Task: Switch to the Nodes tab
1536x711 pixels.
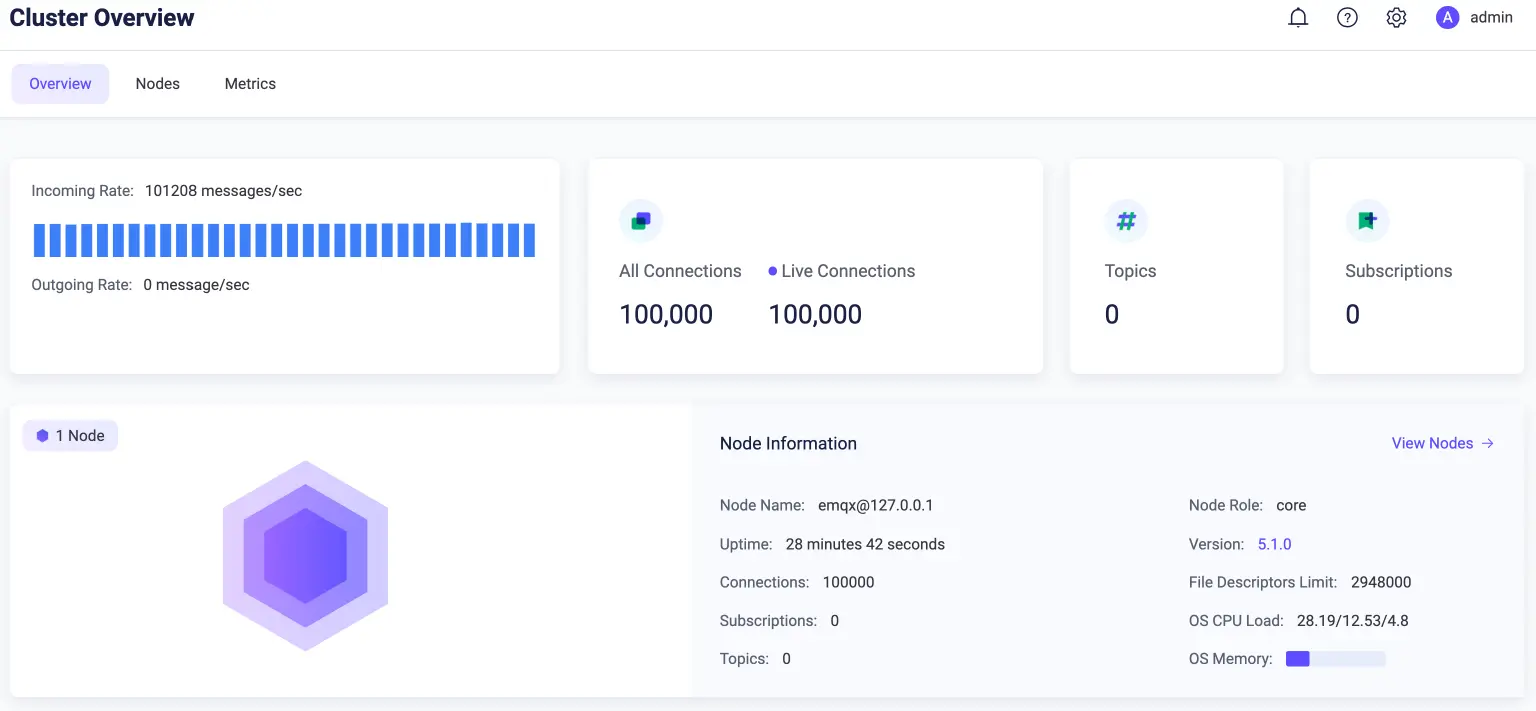Action: [x=157, y=83]
